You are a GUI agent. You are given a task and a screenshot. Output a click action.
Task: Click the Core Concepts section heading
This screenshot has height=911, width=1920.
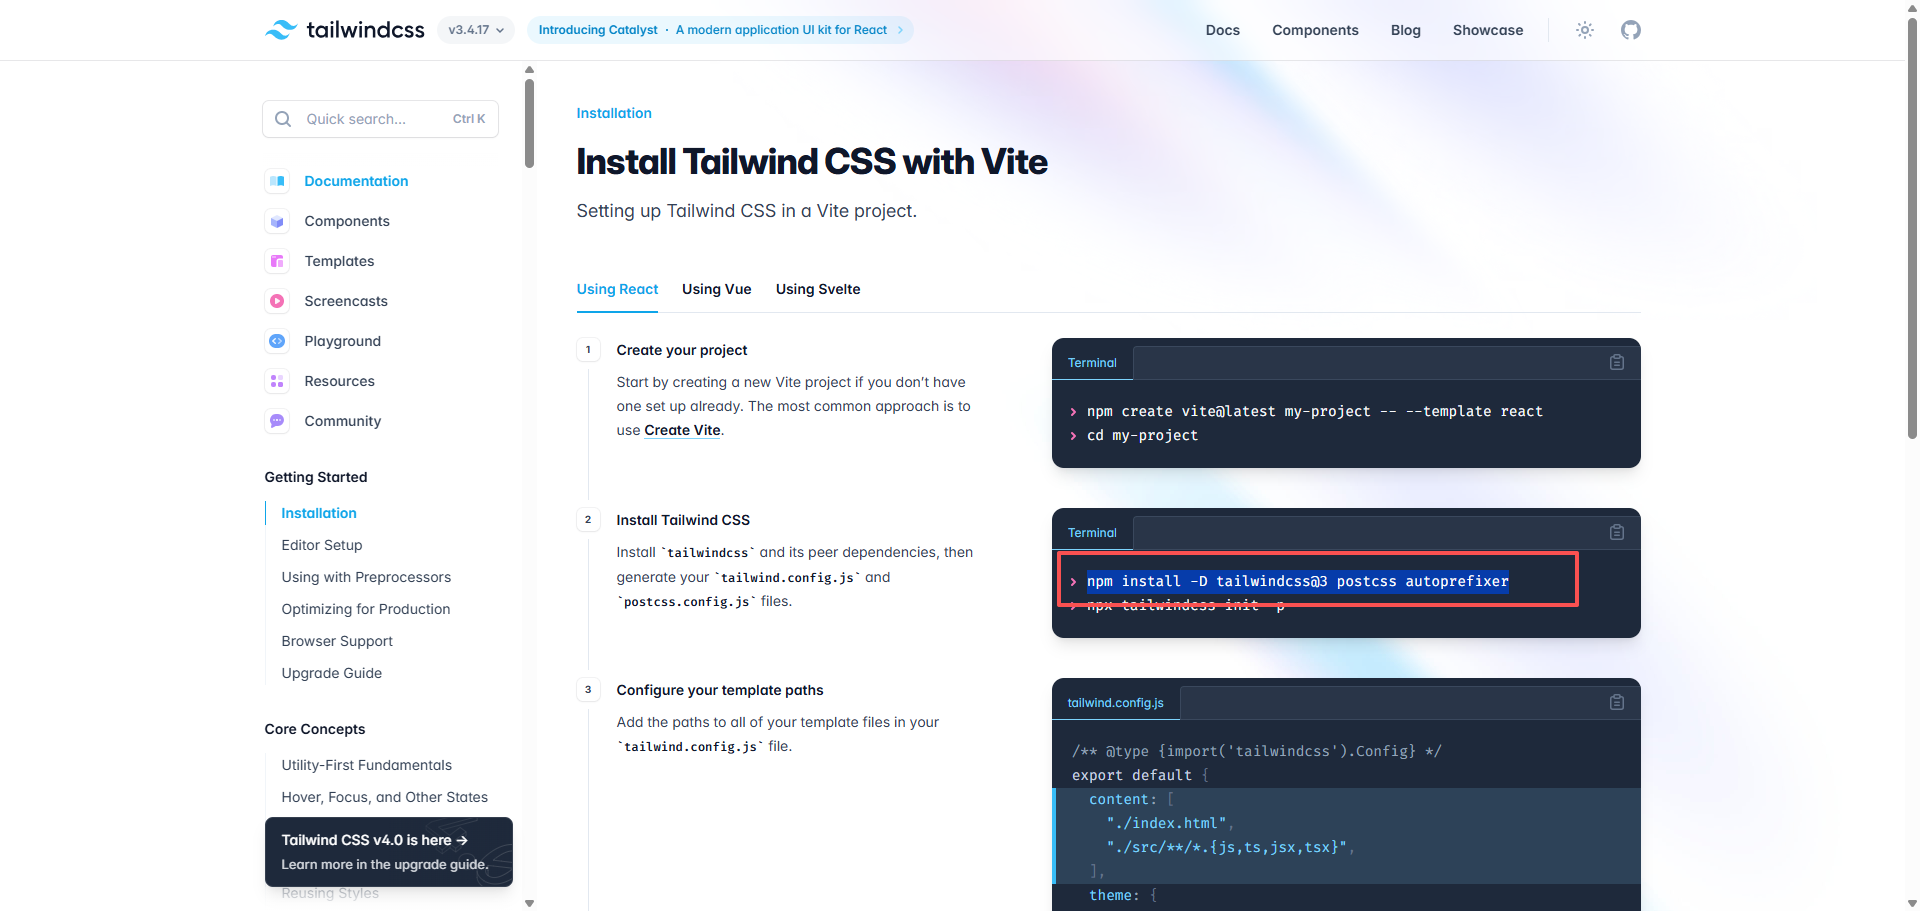tap(315, 729)
